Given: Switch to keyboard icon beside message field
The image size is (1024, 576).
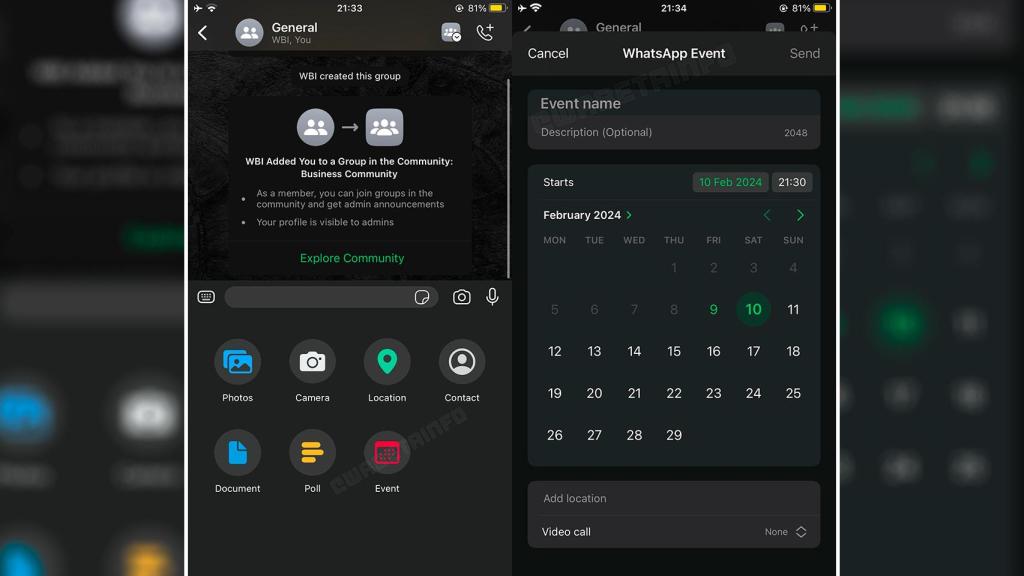Looking at the screenshot, I should (206, 297).
